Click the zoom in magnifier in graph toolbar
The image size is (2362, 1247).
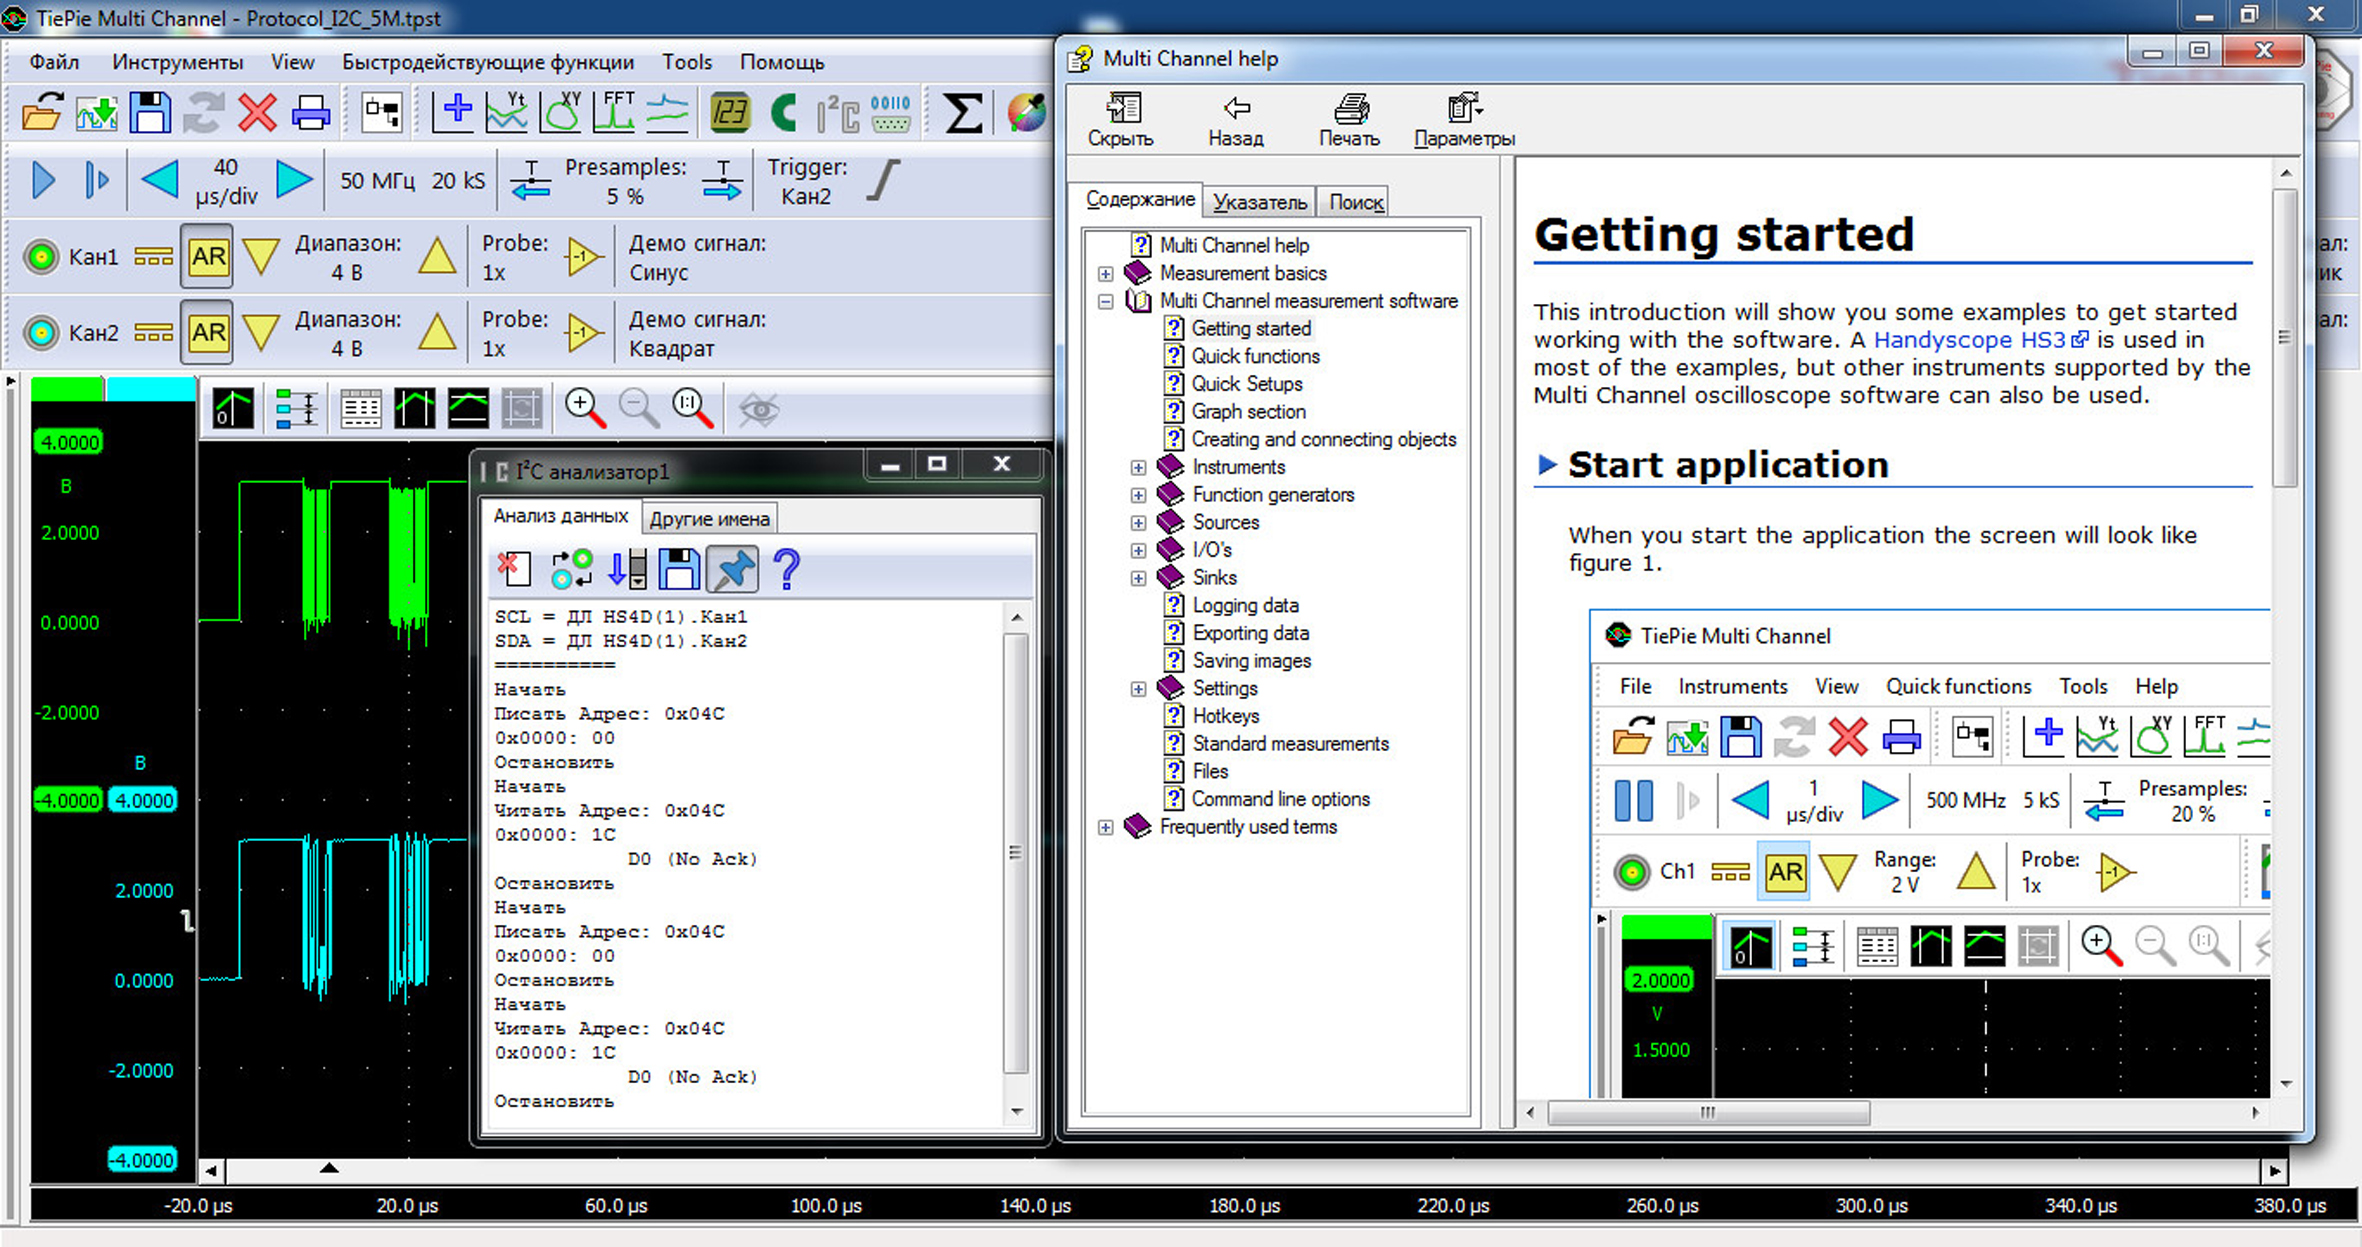coord(584,408)
